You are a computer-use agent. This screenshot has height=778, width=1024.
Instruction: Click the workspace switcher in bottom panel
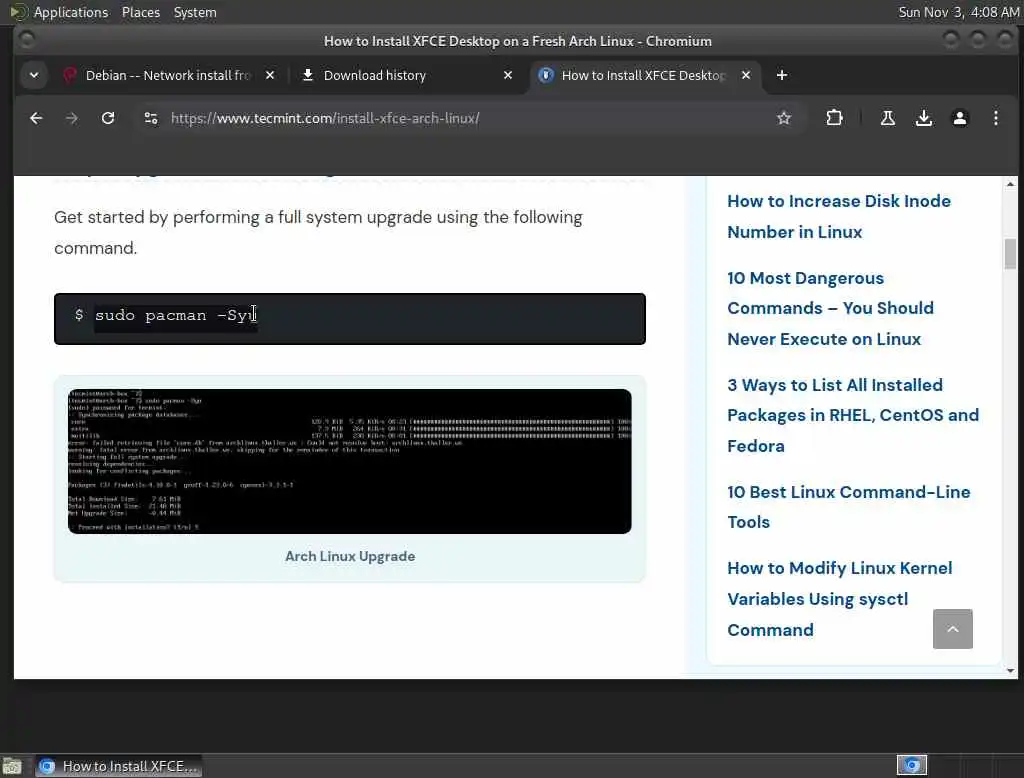click(x=912, y=765)
